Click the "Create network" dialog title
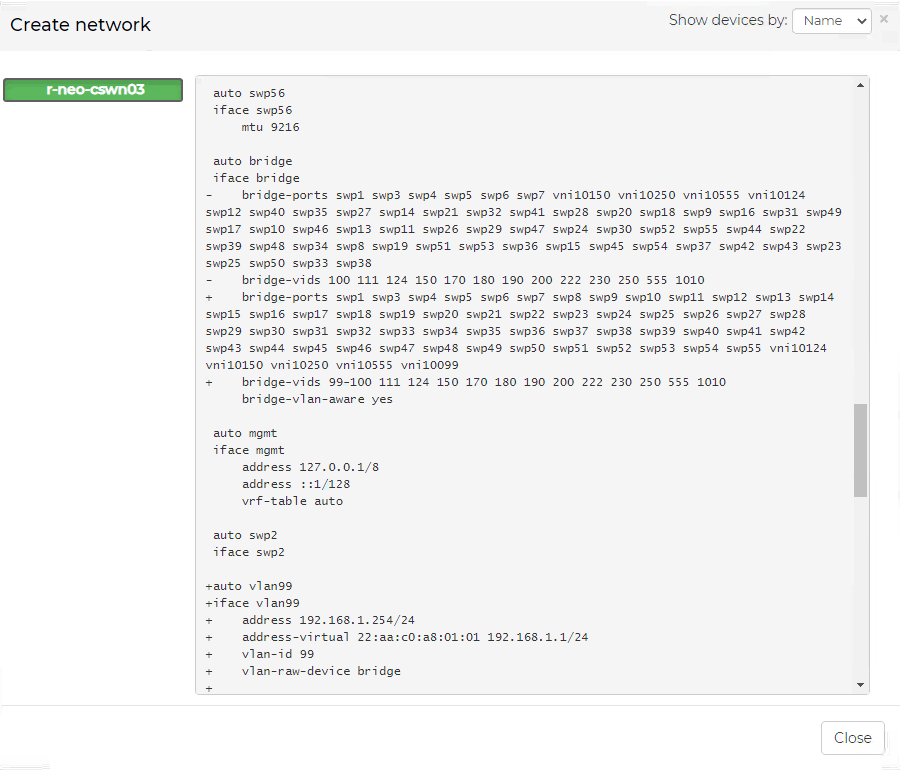Screen dimensions: 900x770 click(81, 25)
